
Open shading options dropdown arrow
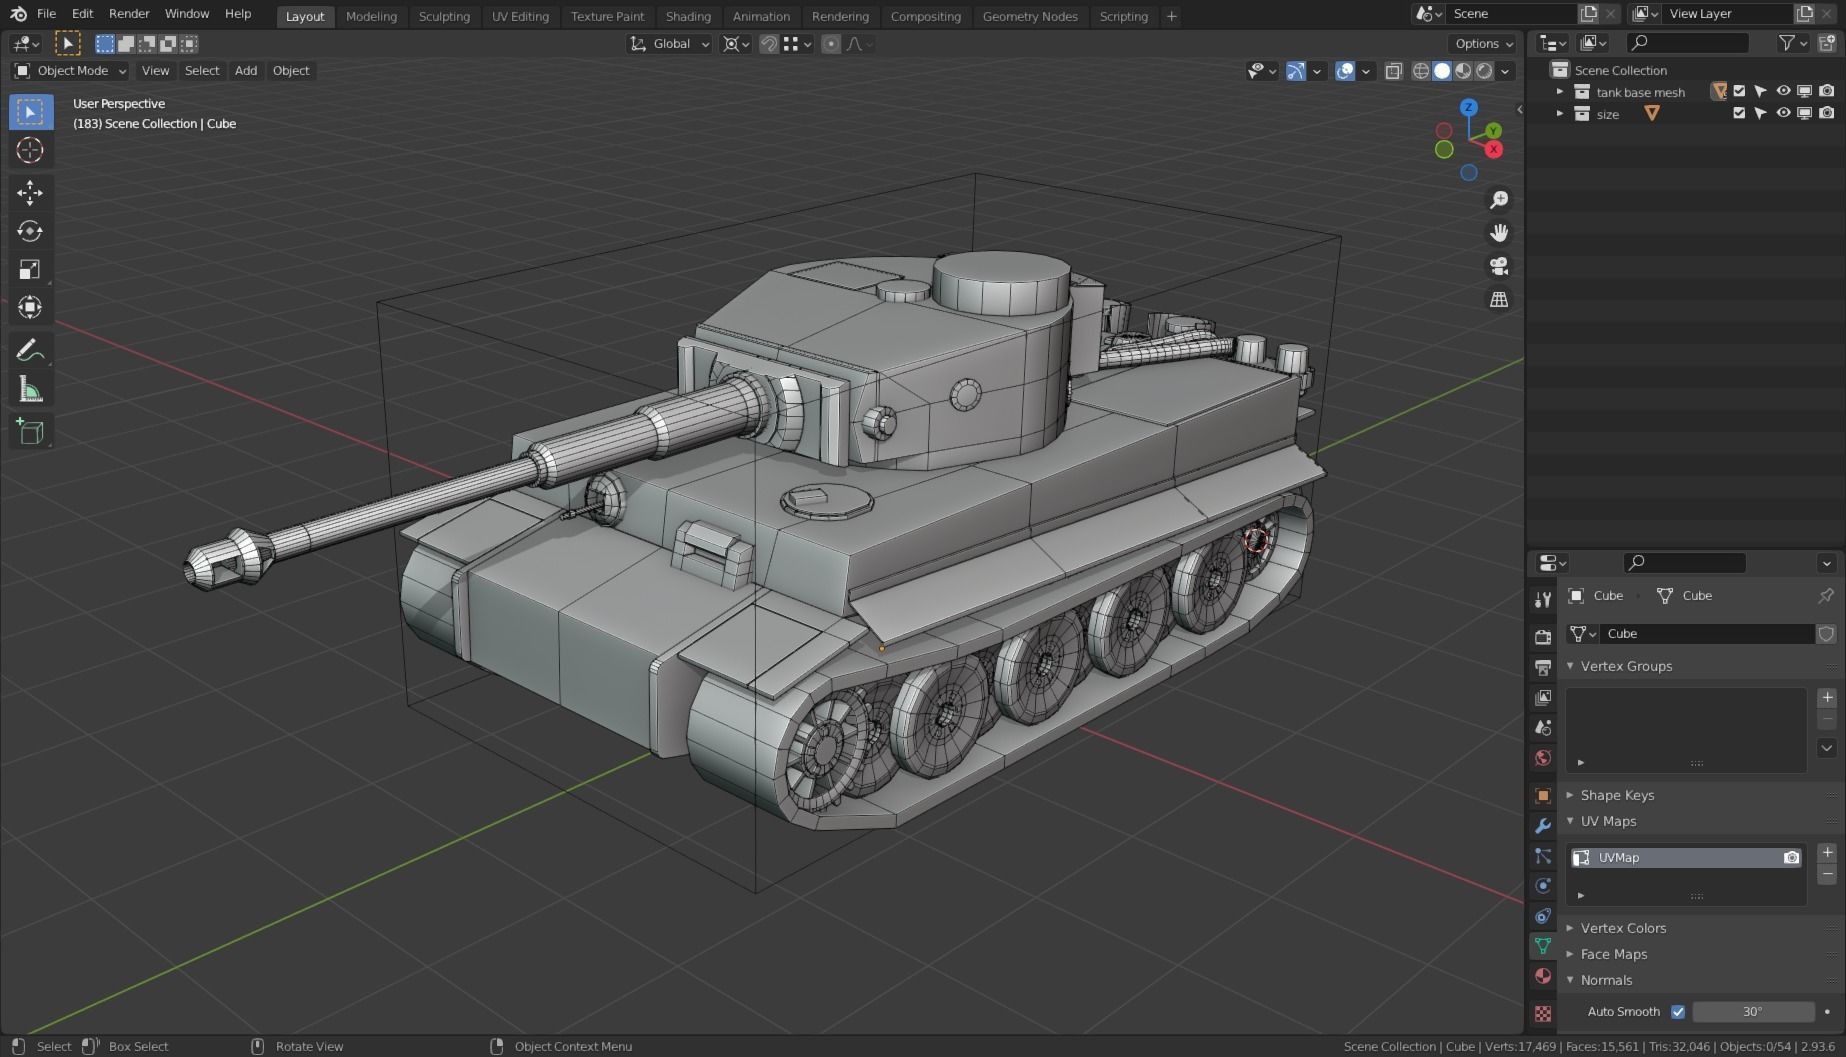click(1505, 71)
